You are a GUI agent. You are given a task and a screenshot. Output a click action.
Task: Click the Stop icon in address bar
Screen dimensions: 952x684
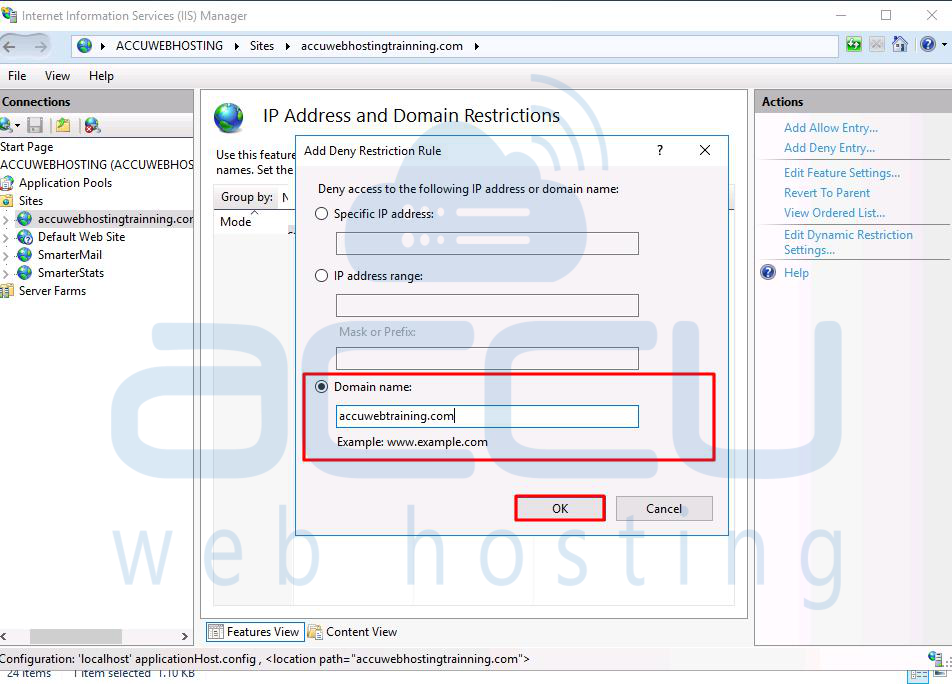pos(876,44)
